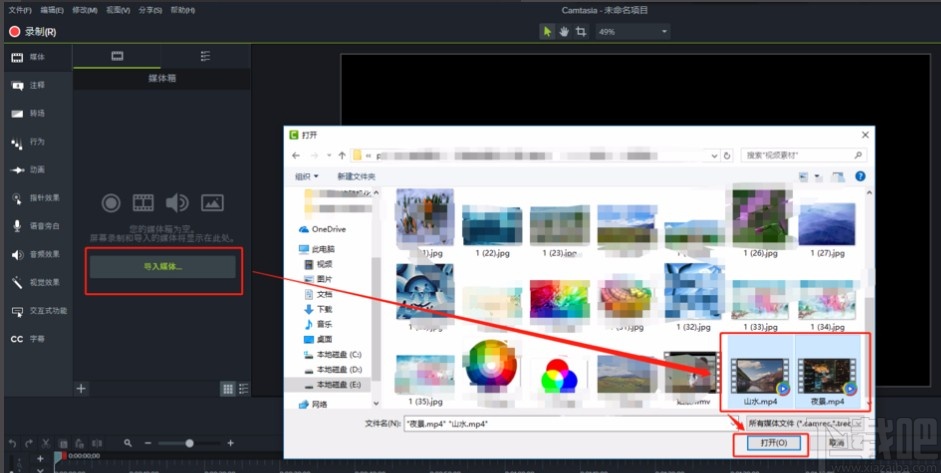Click the timeline zoom-out minus button
The height and width of the screenshot is (473, 941).
pyautogui.click(x=148, y=443)
